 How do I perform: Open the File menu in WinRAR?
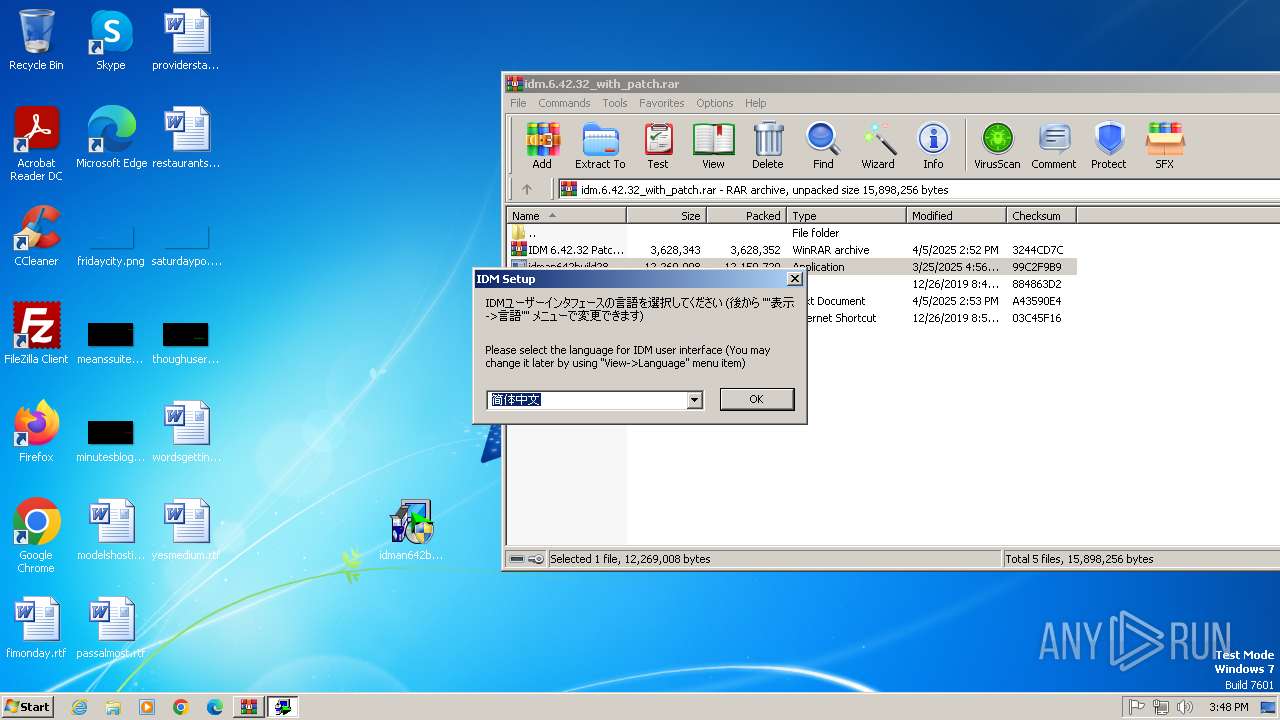click(518, 103)
